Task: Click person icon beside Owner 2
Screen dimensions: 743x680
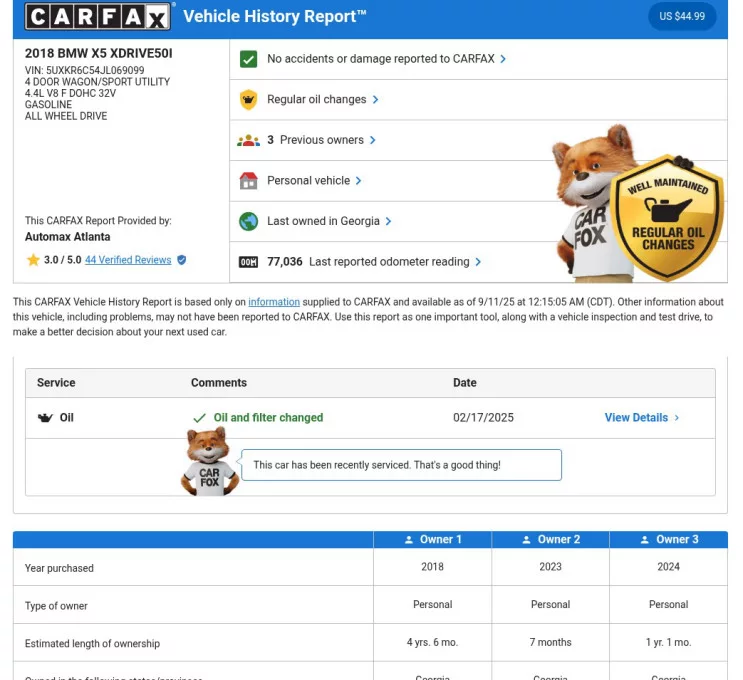Action: (x=526, y=540)
